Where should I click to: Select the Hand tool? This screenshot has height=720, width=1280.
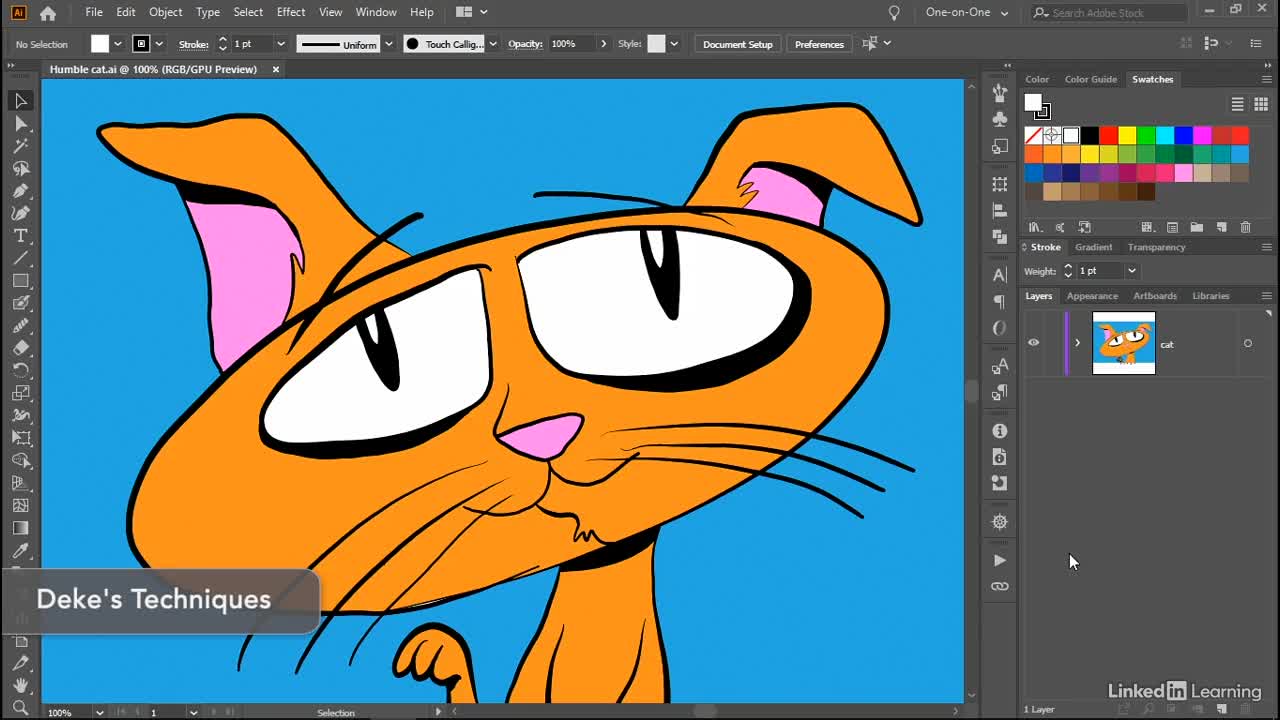point(20,686)
